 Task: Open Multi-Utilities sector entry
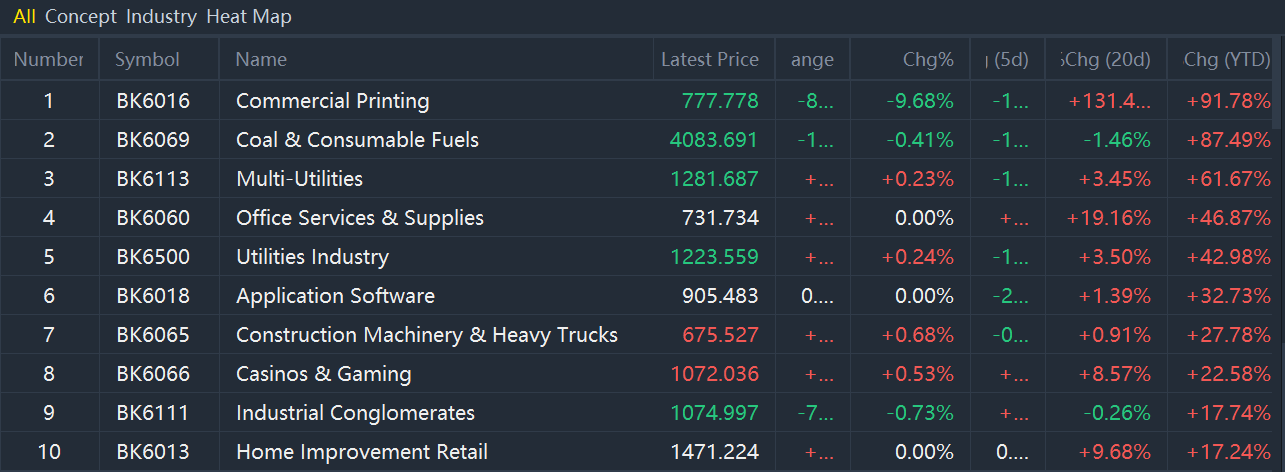[x=299, y=179]
